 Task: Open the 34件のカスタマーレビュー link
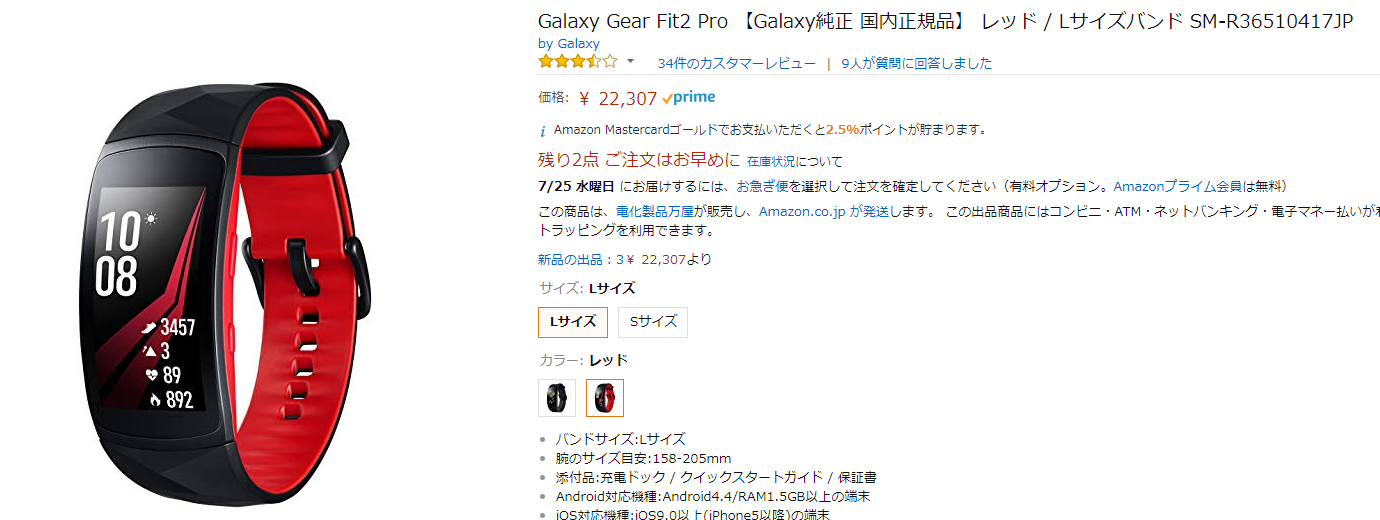[736, 63]
